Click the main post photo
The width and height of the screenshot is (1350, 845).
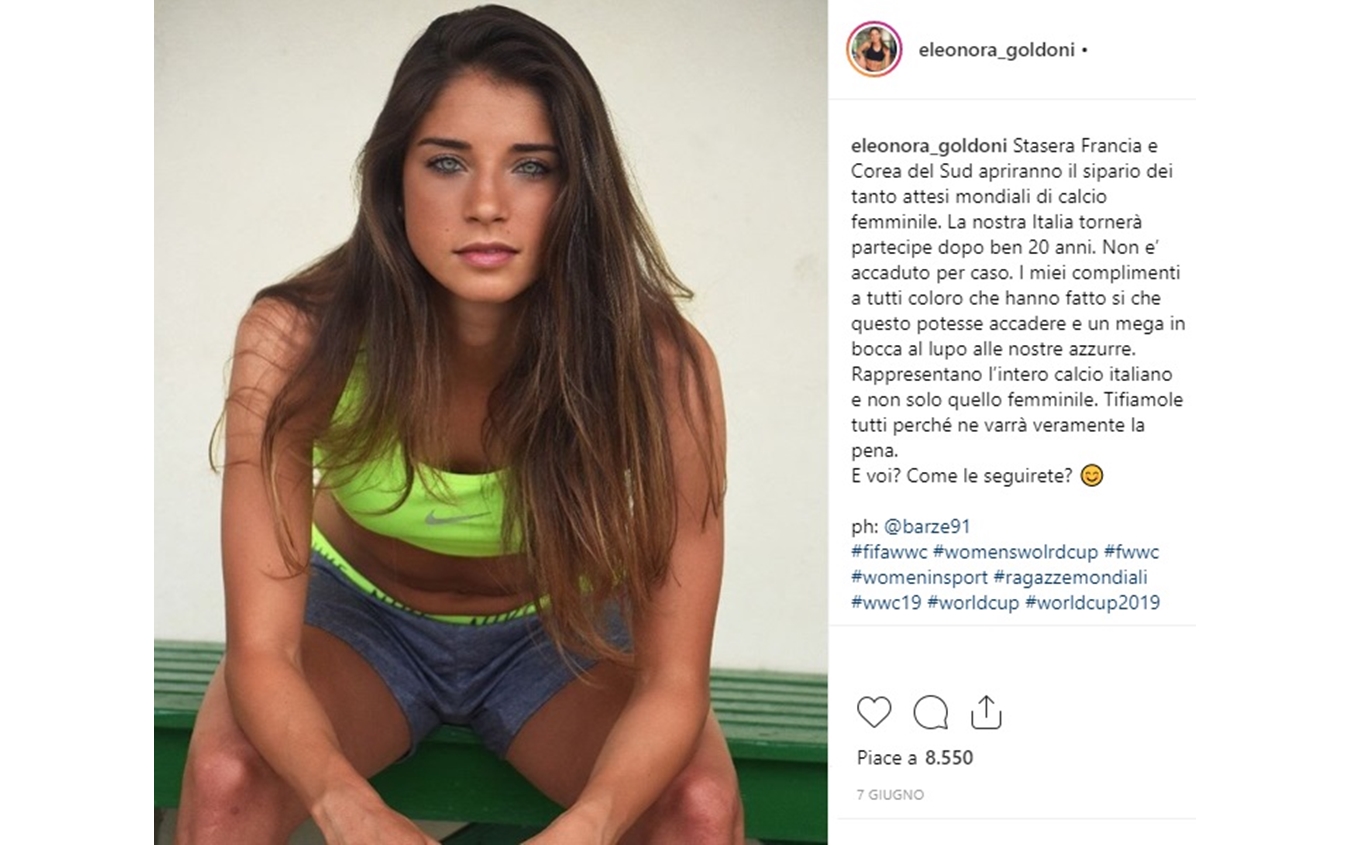[x=490, y=422]
